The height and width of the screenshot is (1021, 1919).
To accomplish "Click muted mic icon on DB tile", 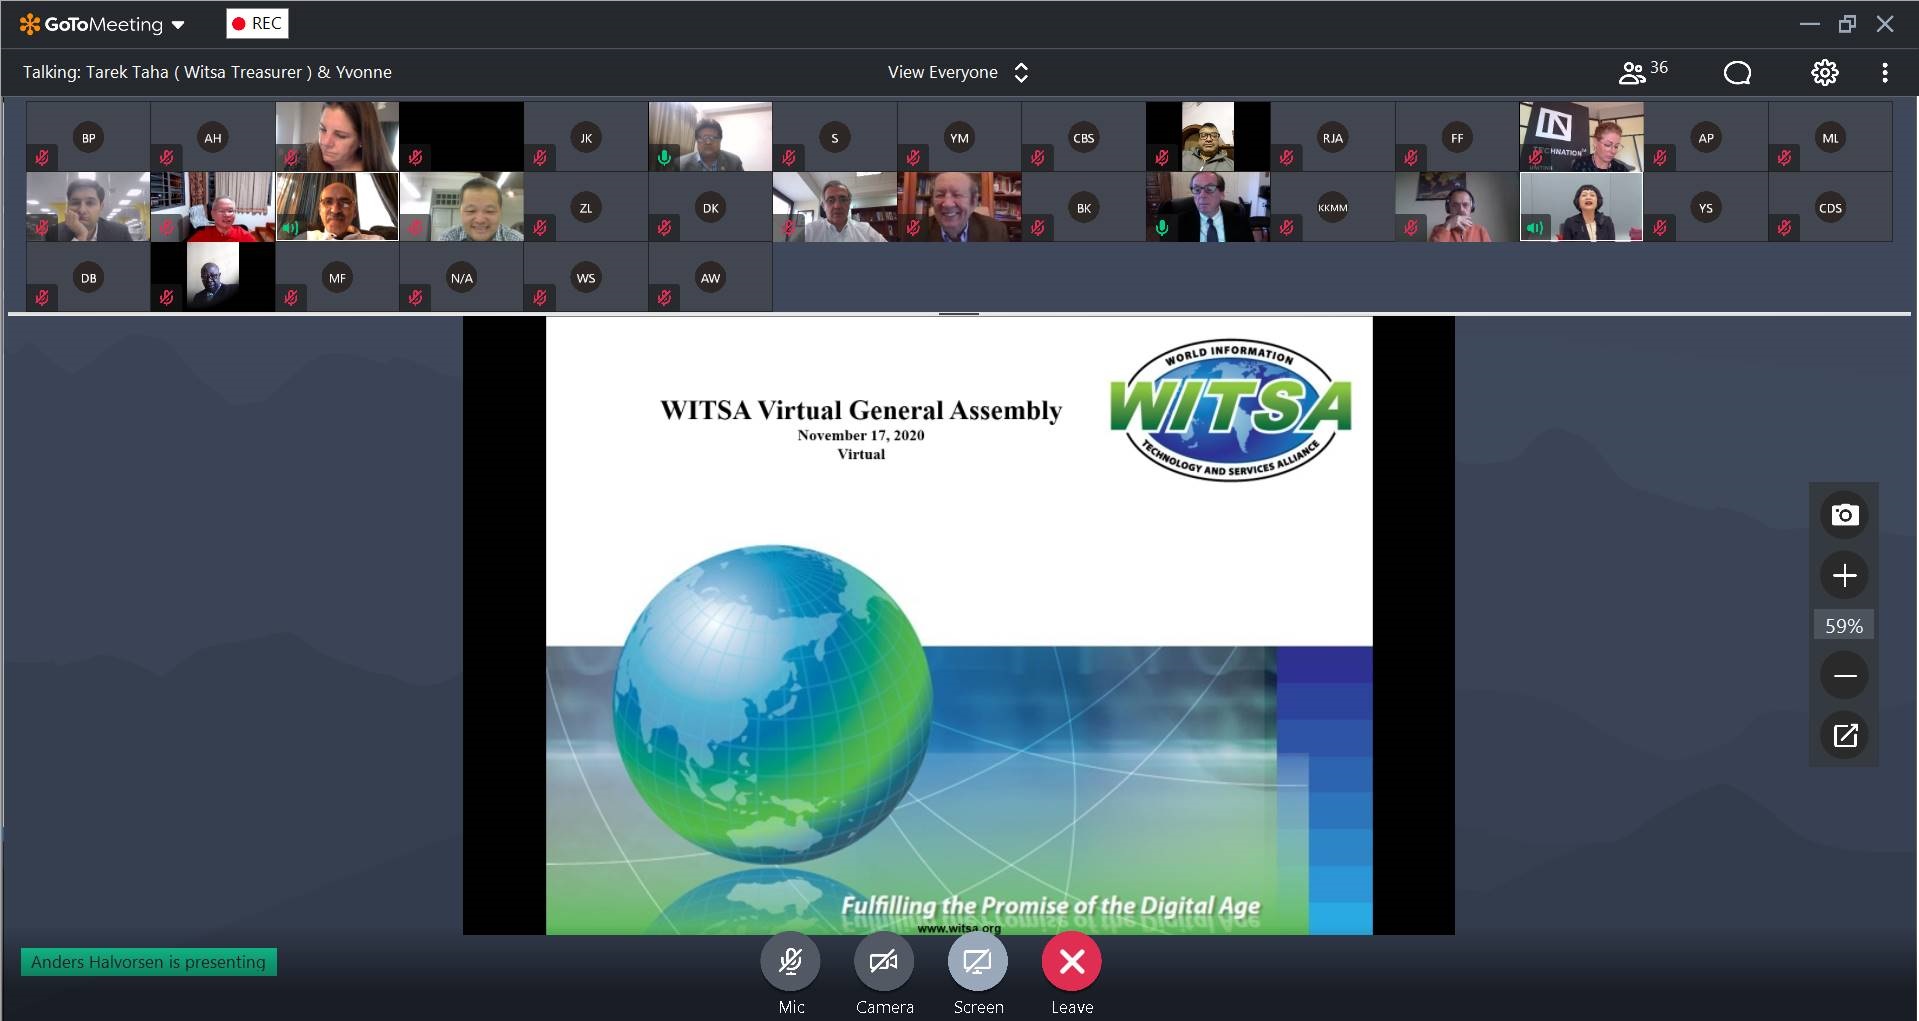I will (x=42, y=297).
